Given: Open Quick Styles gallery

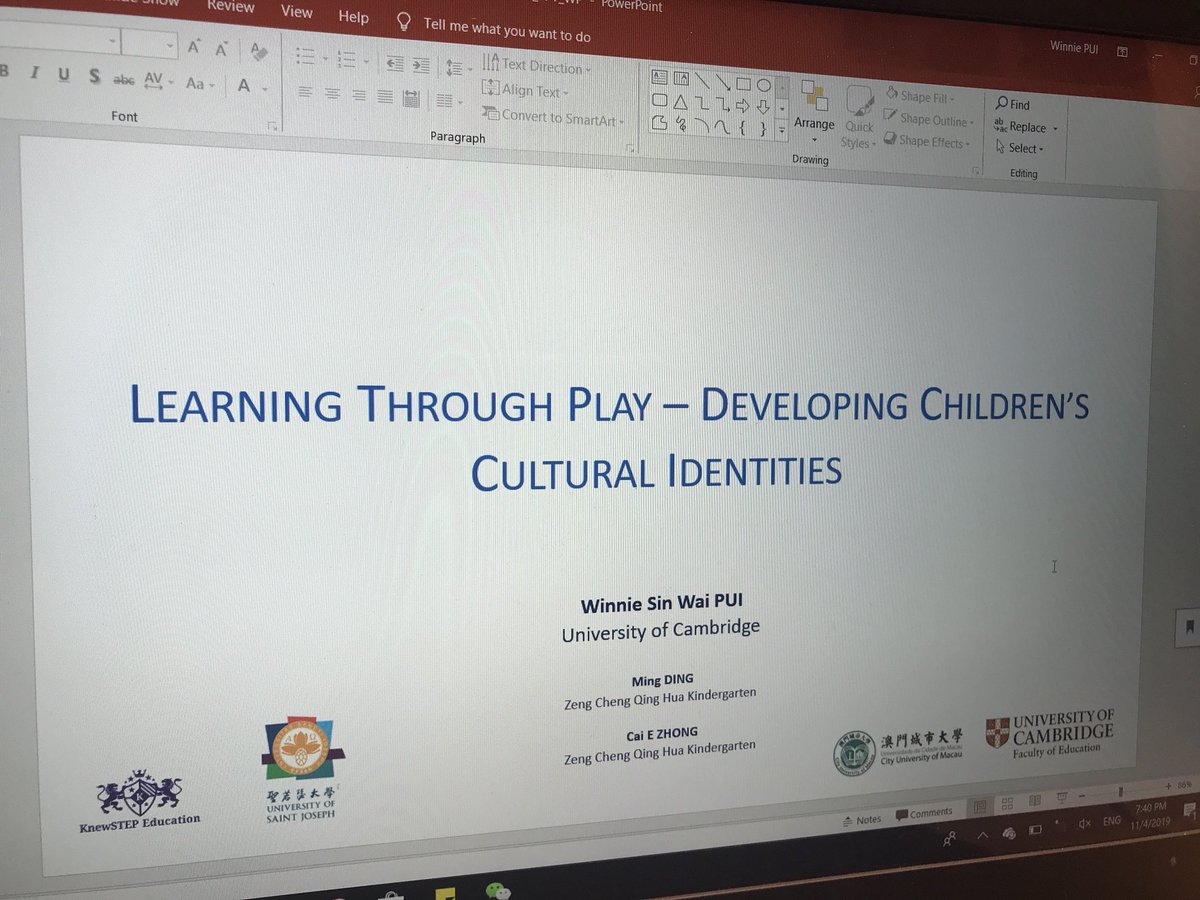Looking at the screenshot, I should (x=858, y=117).
